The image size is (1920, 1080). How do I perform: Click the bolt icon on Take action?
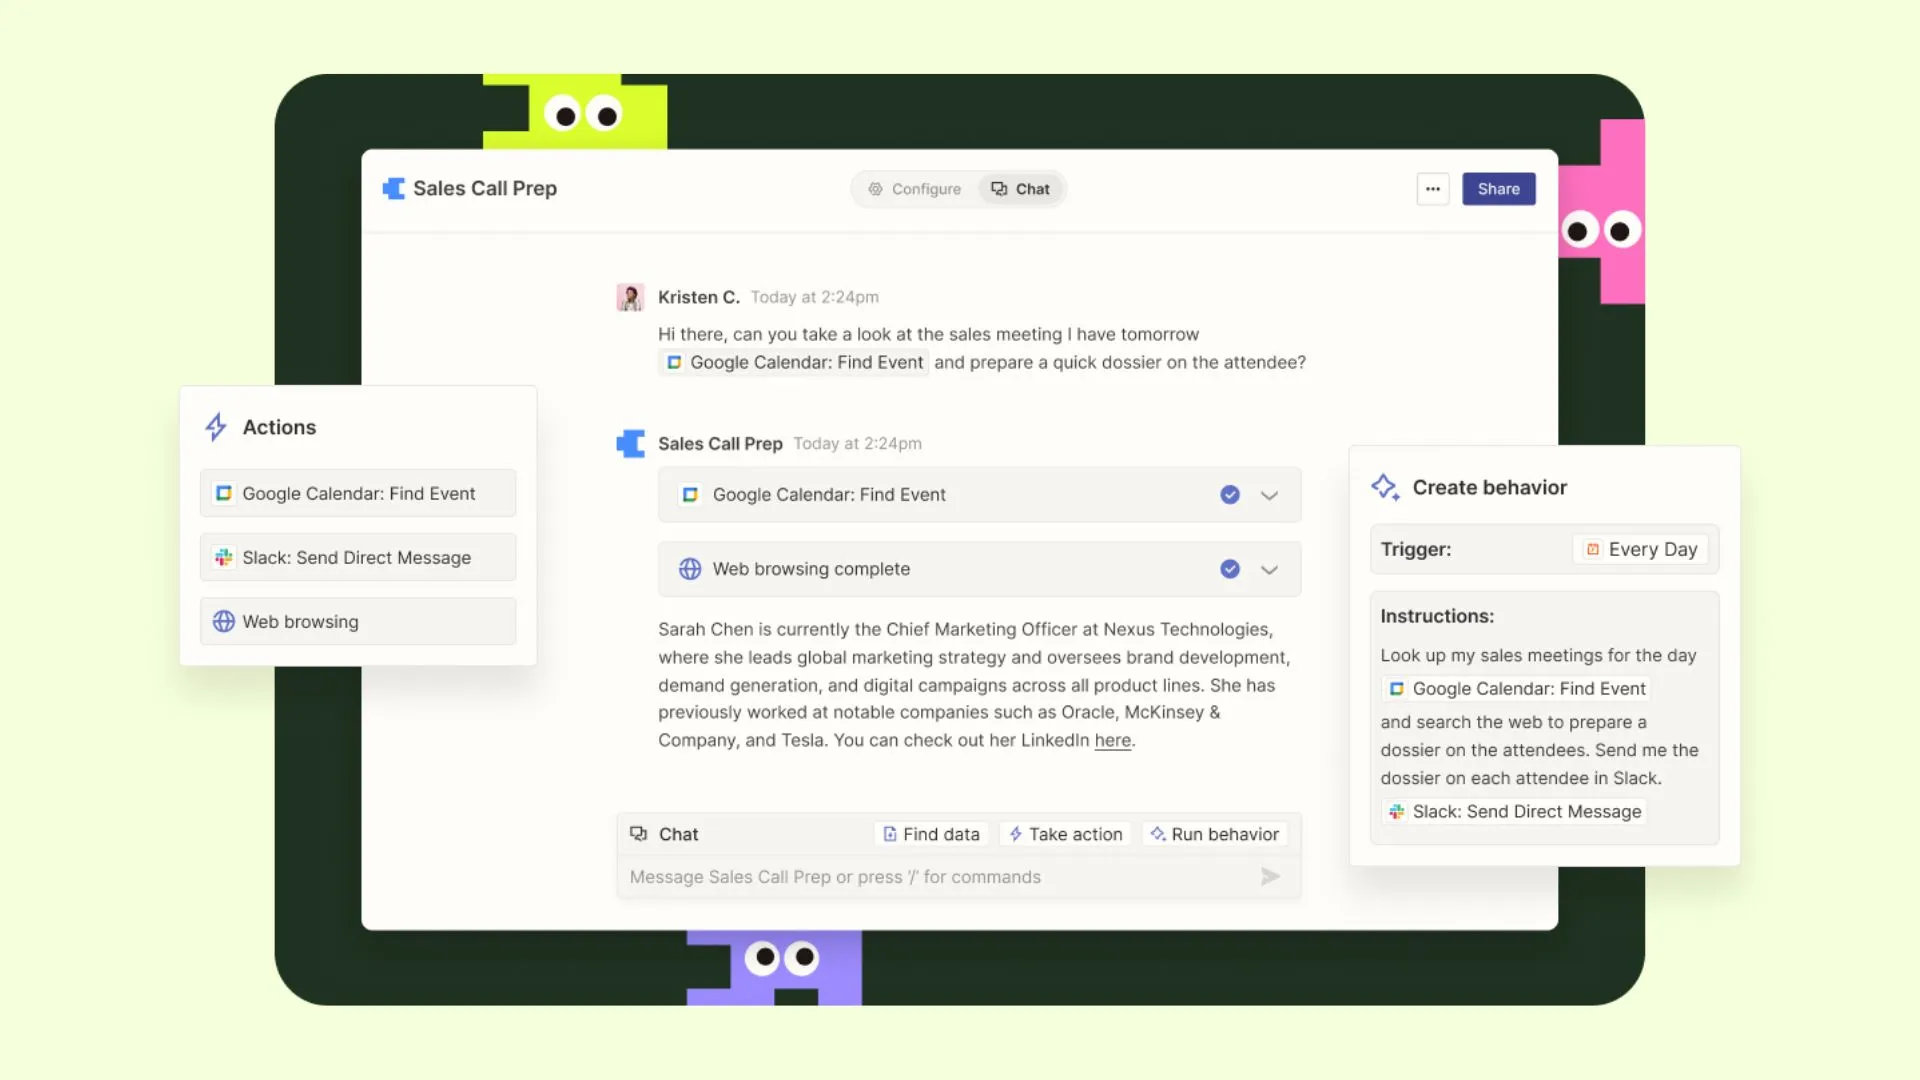point(1015,834)
